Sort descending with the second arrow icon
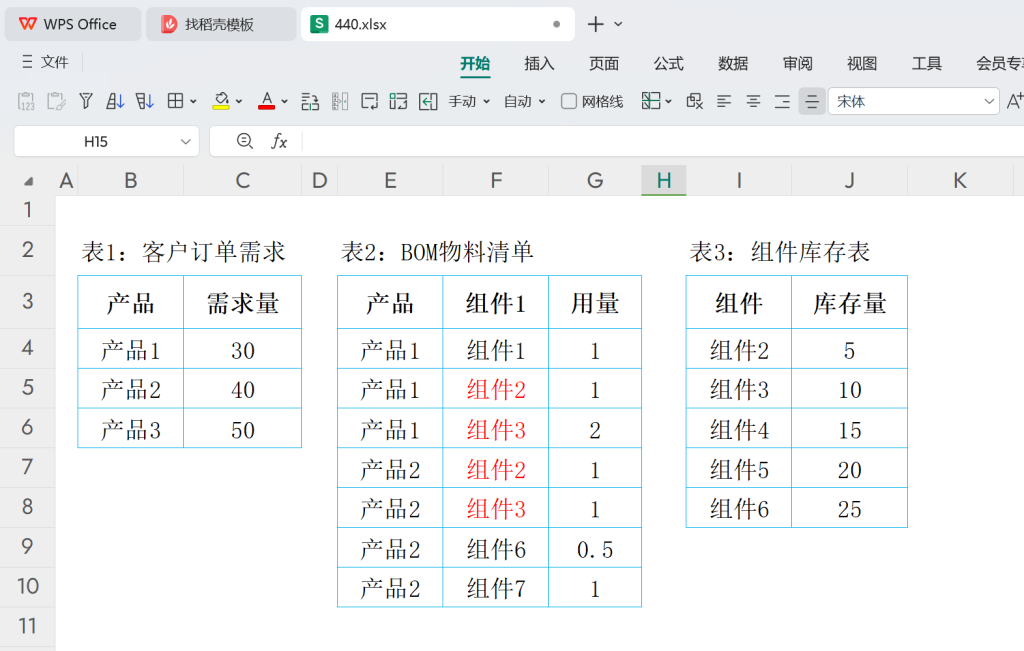Viewport: 1024px width, 651px height. 144,101
